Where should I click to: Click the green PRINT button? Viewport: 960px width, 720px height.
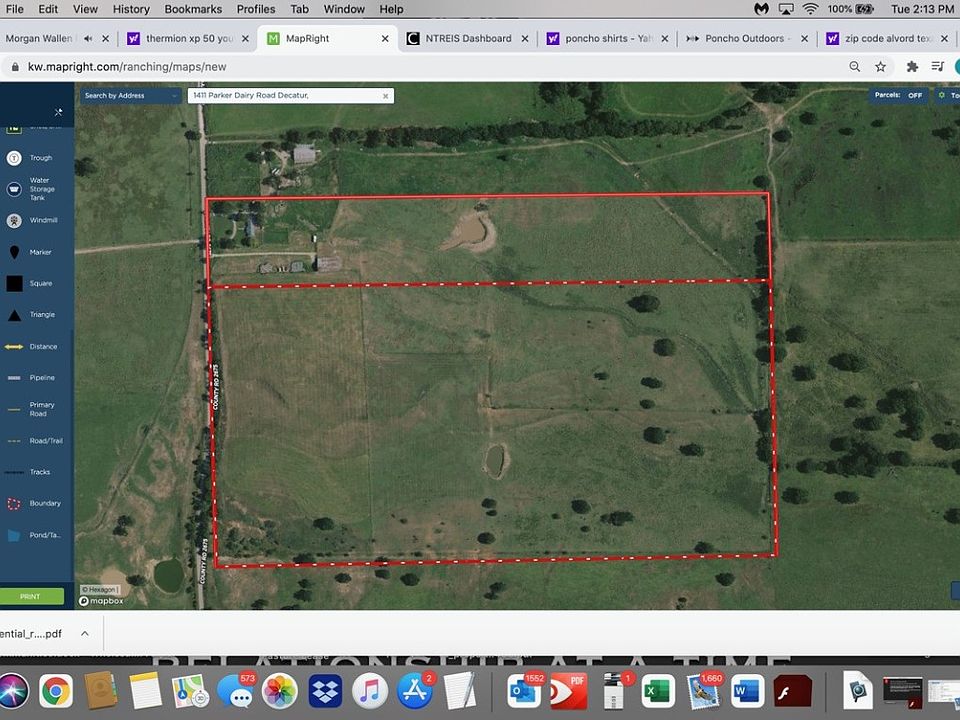[30, 597]
